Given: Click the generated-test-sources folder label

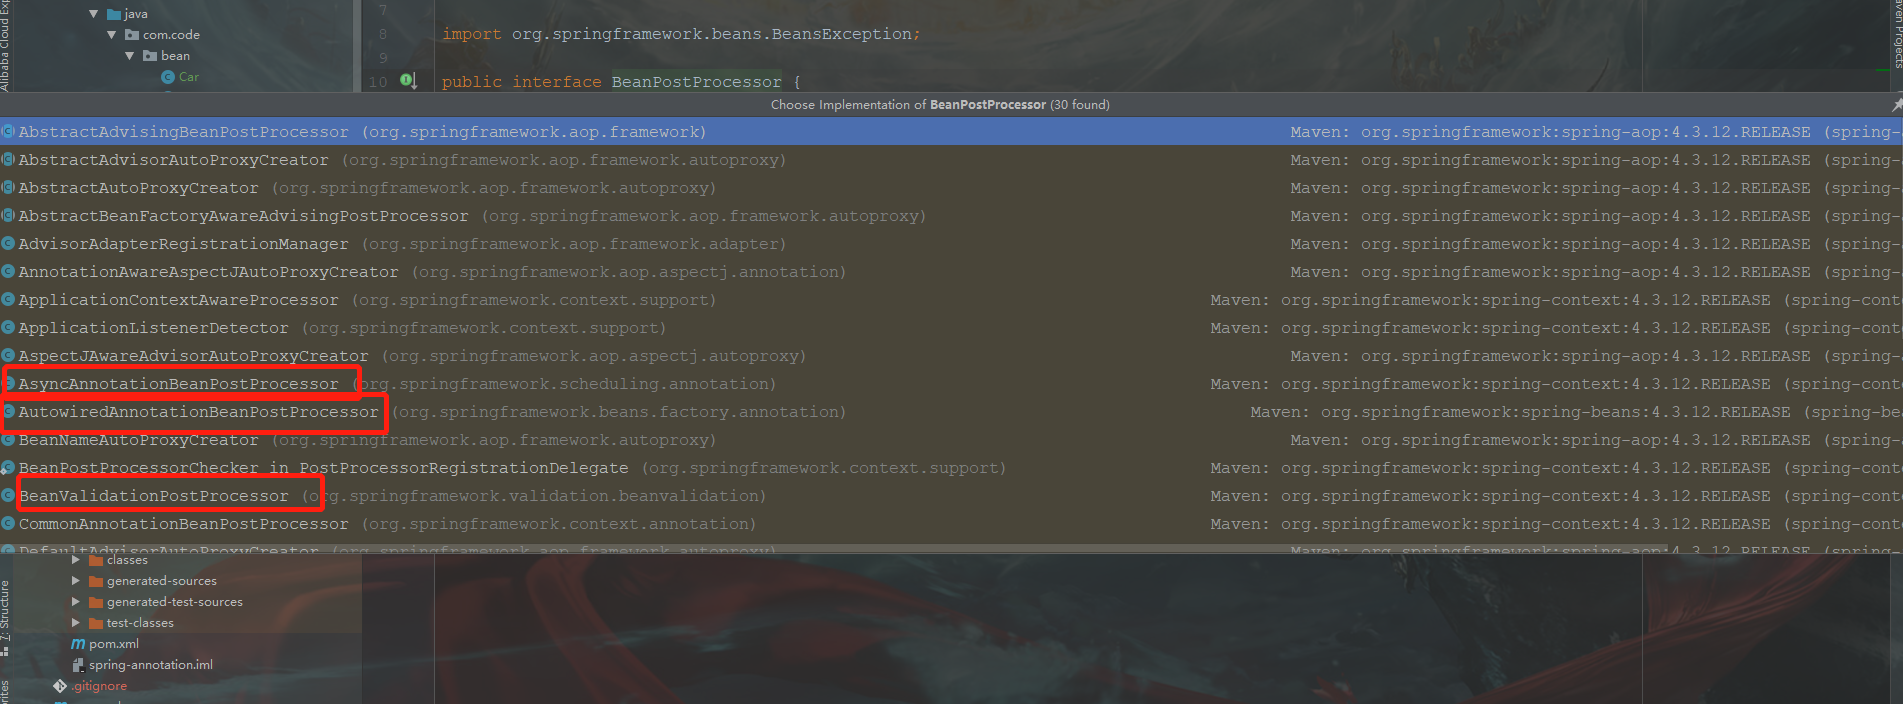Looking at the screenshot, I should tap(175, 602).
